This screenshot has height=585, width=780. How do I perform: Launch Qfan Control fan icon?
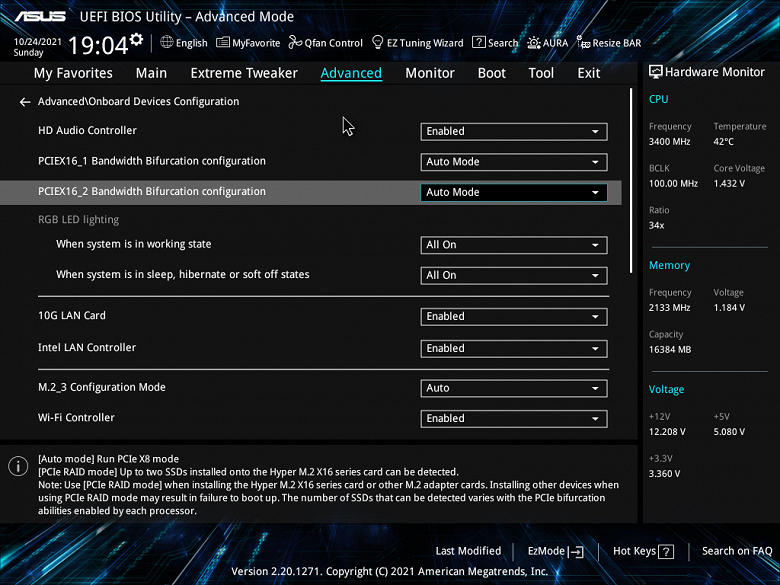click(295, 43)
